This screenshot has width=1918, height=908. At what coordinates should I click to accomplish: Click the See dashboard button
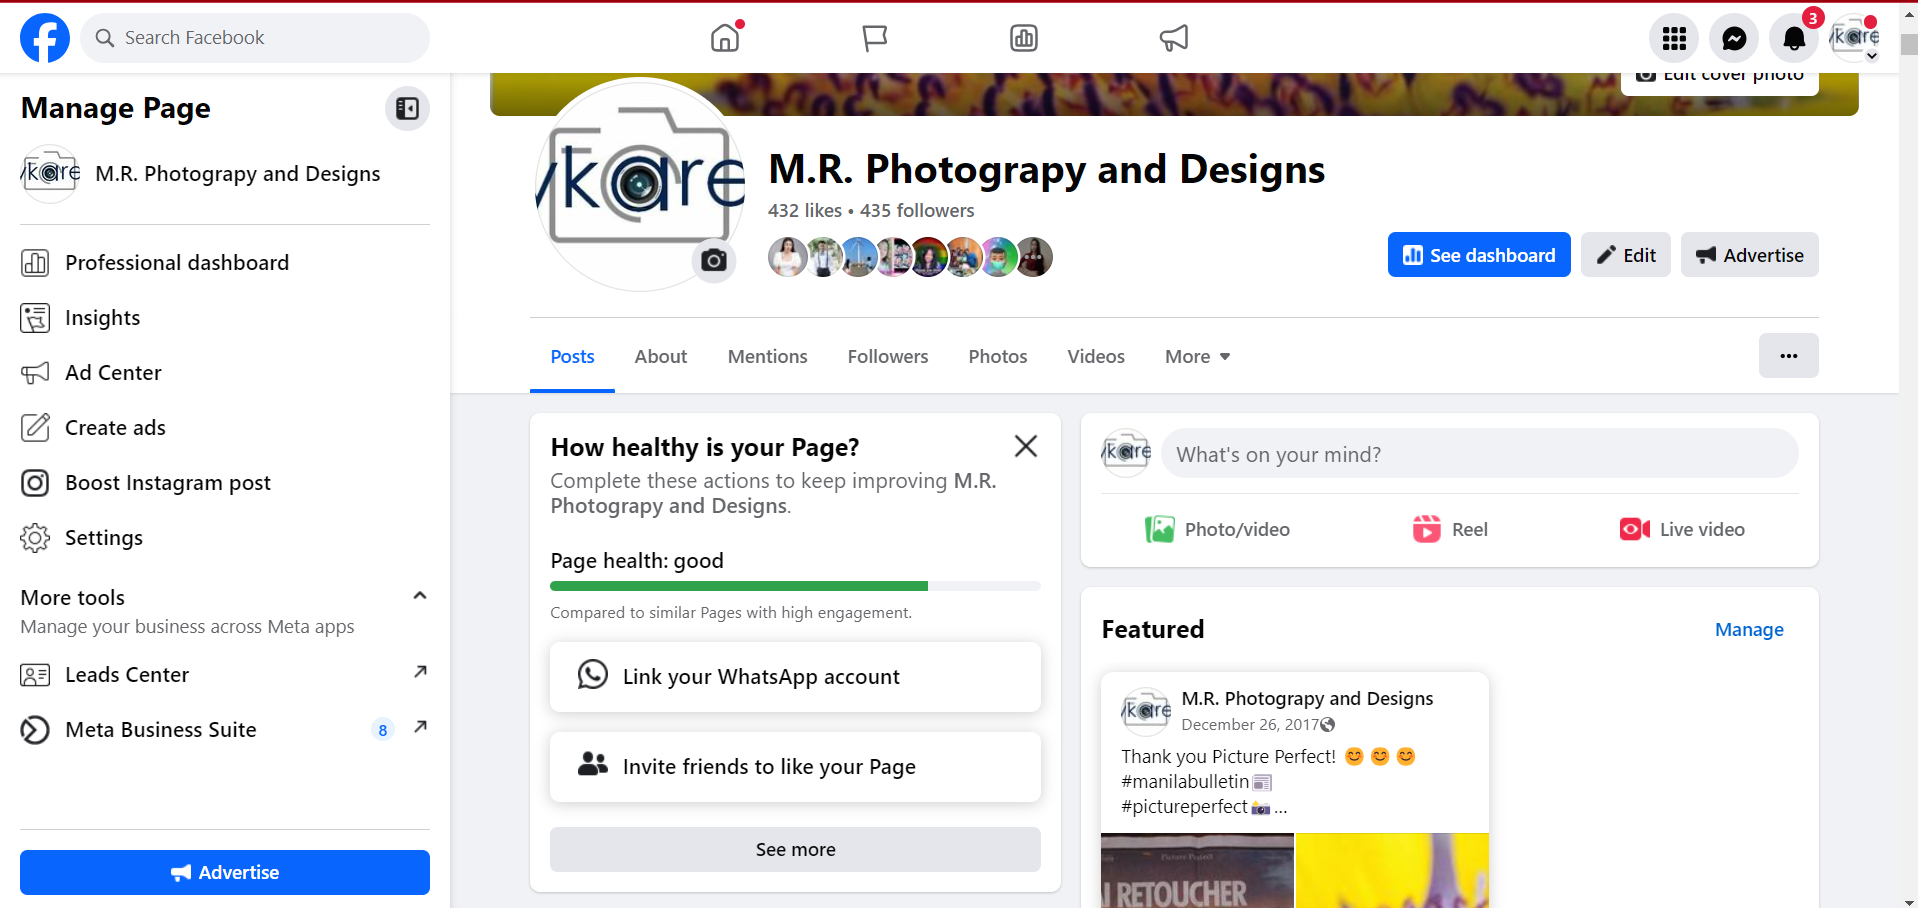pos(1479,255)
